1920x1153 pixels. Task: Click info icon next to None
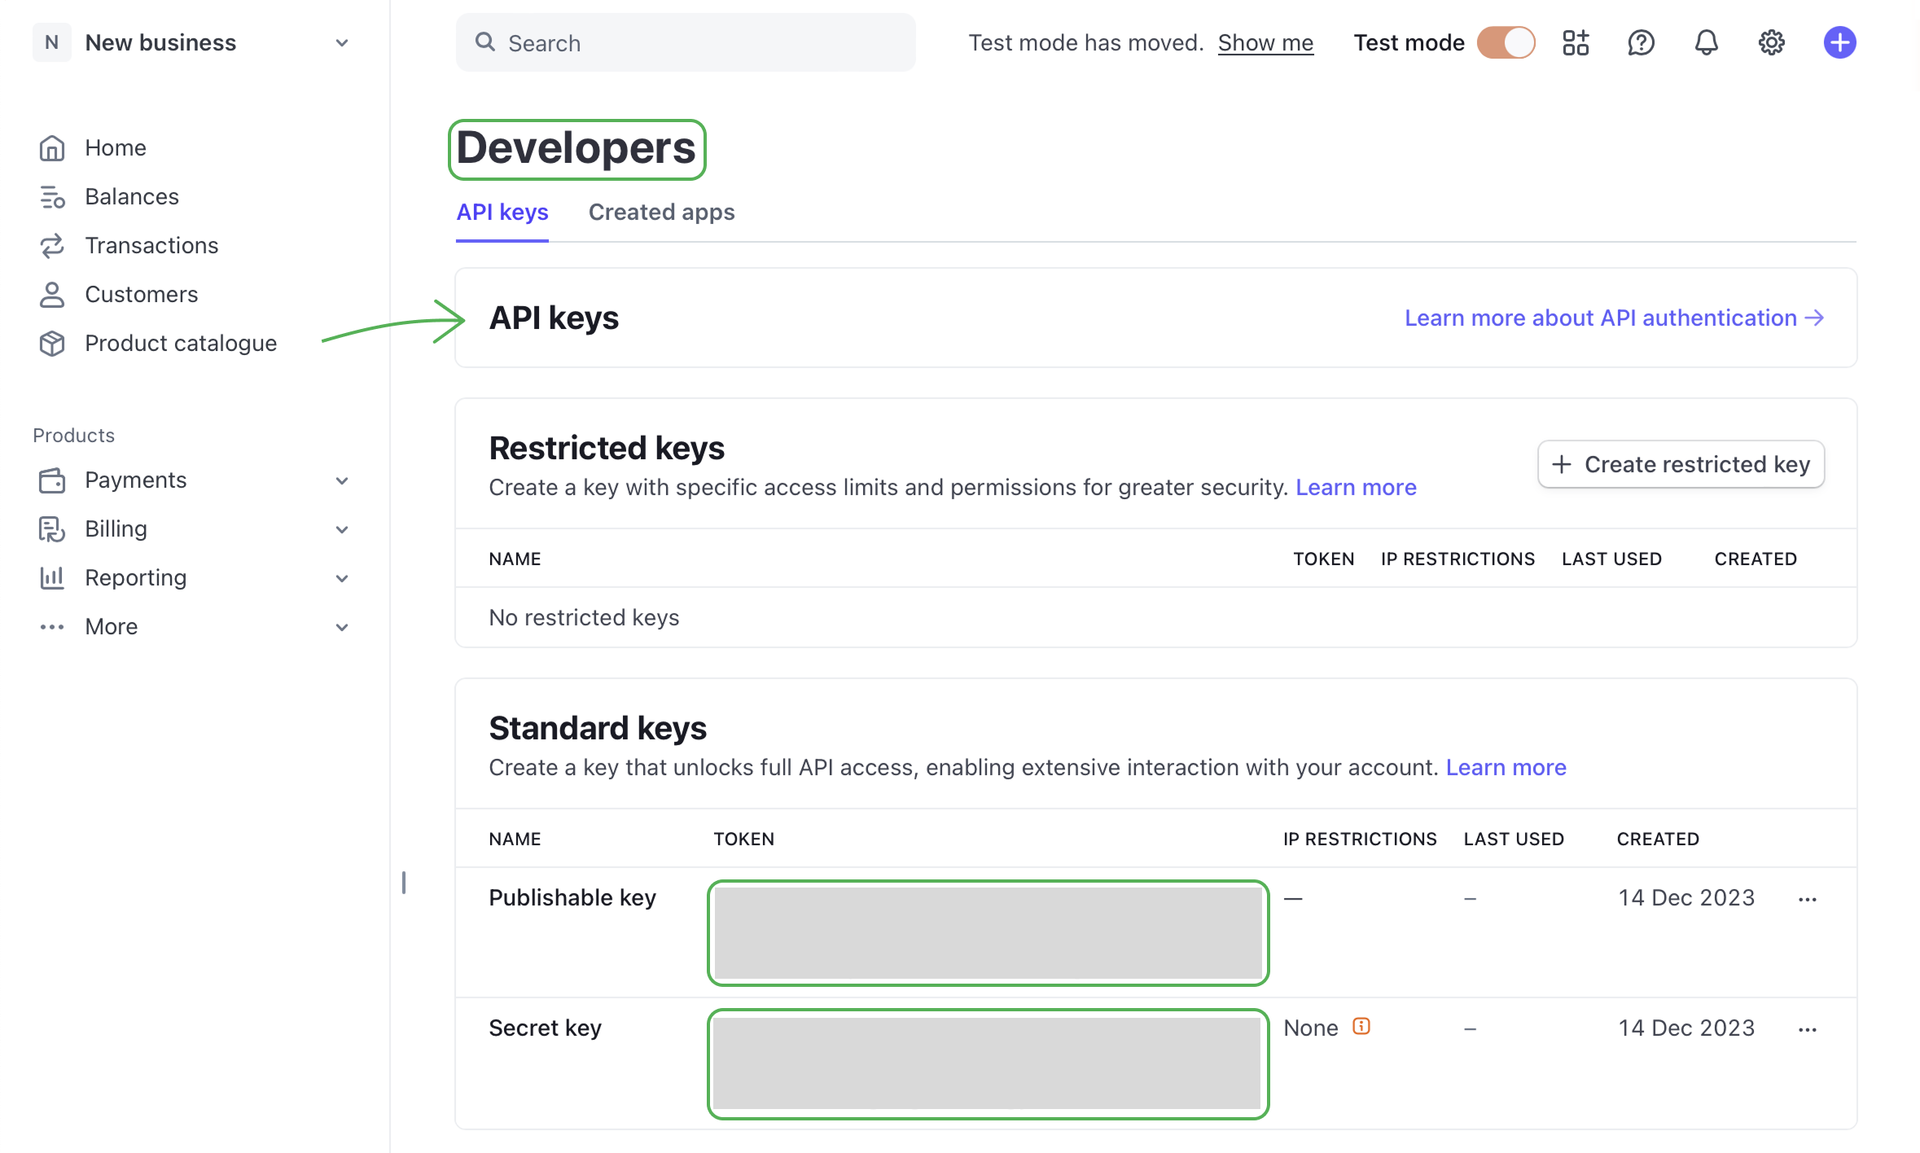1361,1026
